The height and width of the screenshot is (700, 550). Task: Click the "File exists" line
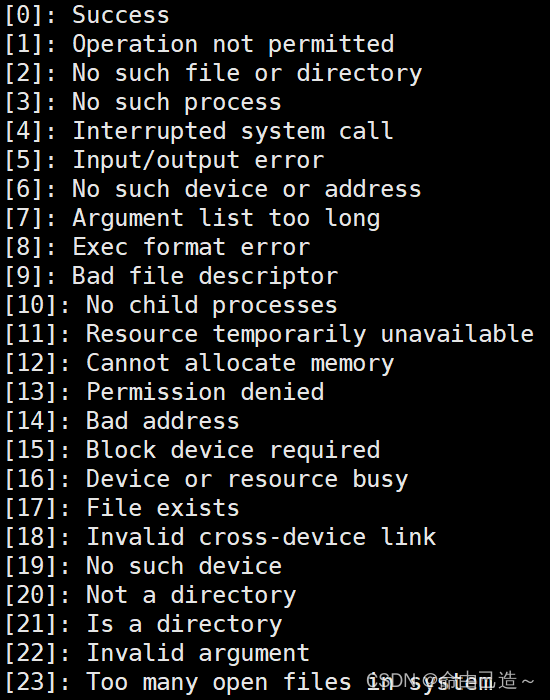tap(163, 508)
